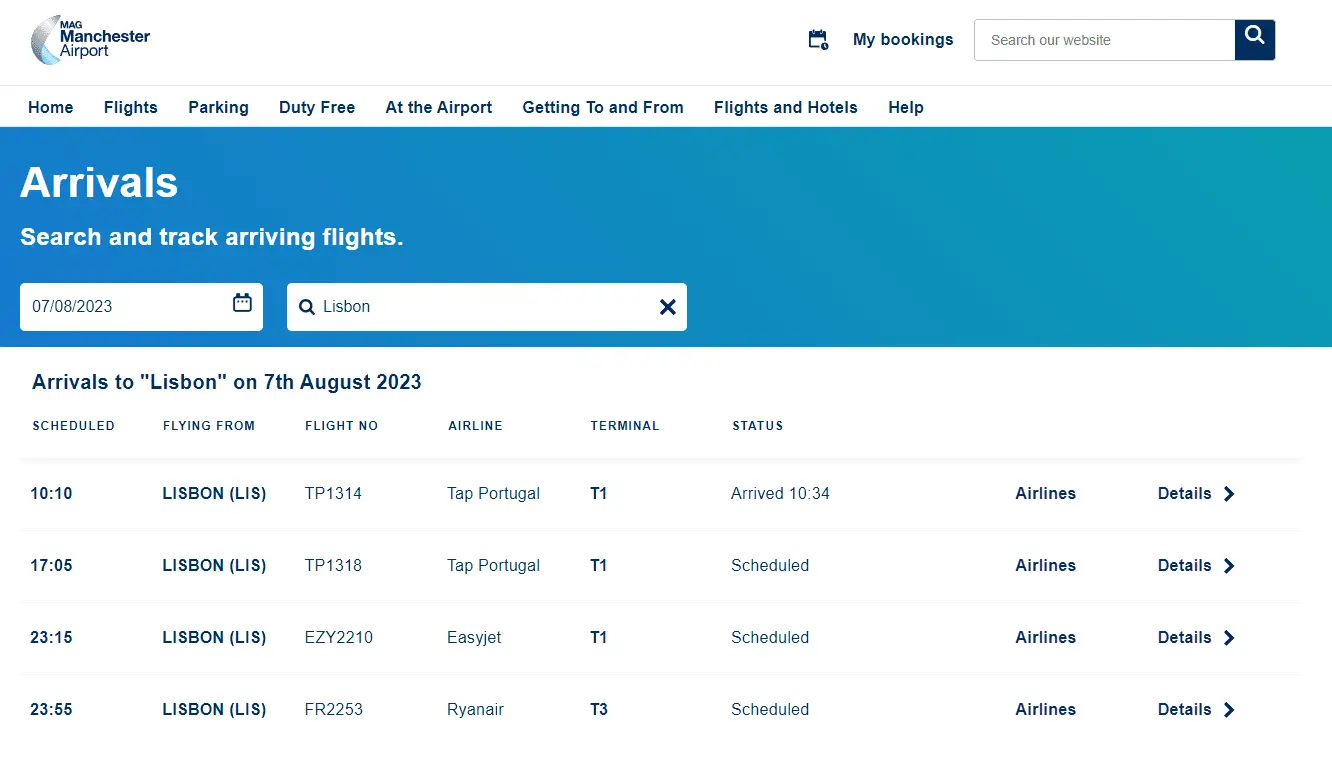The width and height of the screenshot is (1332, 776).
Task: Click Airlines link in the FR2253 row
Action: click(1046, 710)
